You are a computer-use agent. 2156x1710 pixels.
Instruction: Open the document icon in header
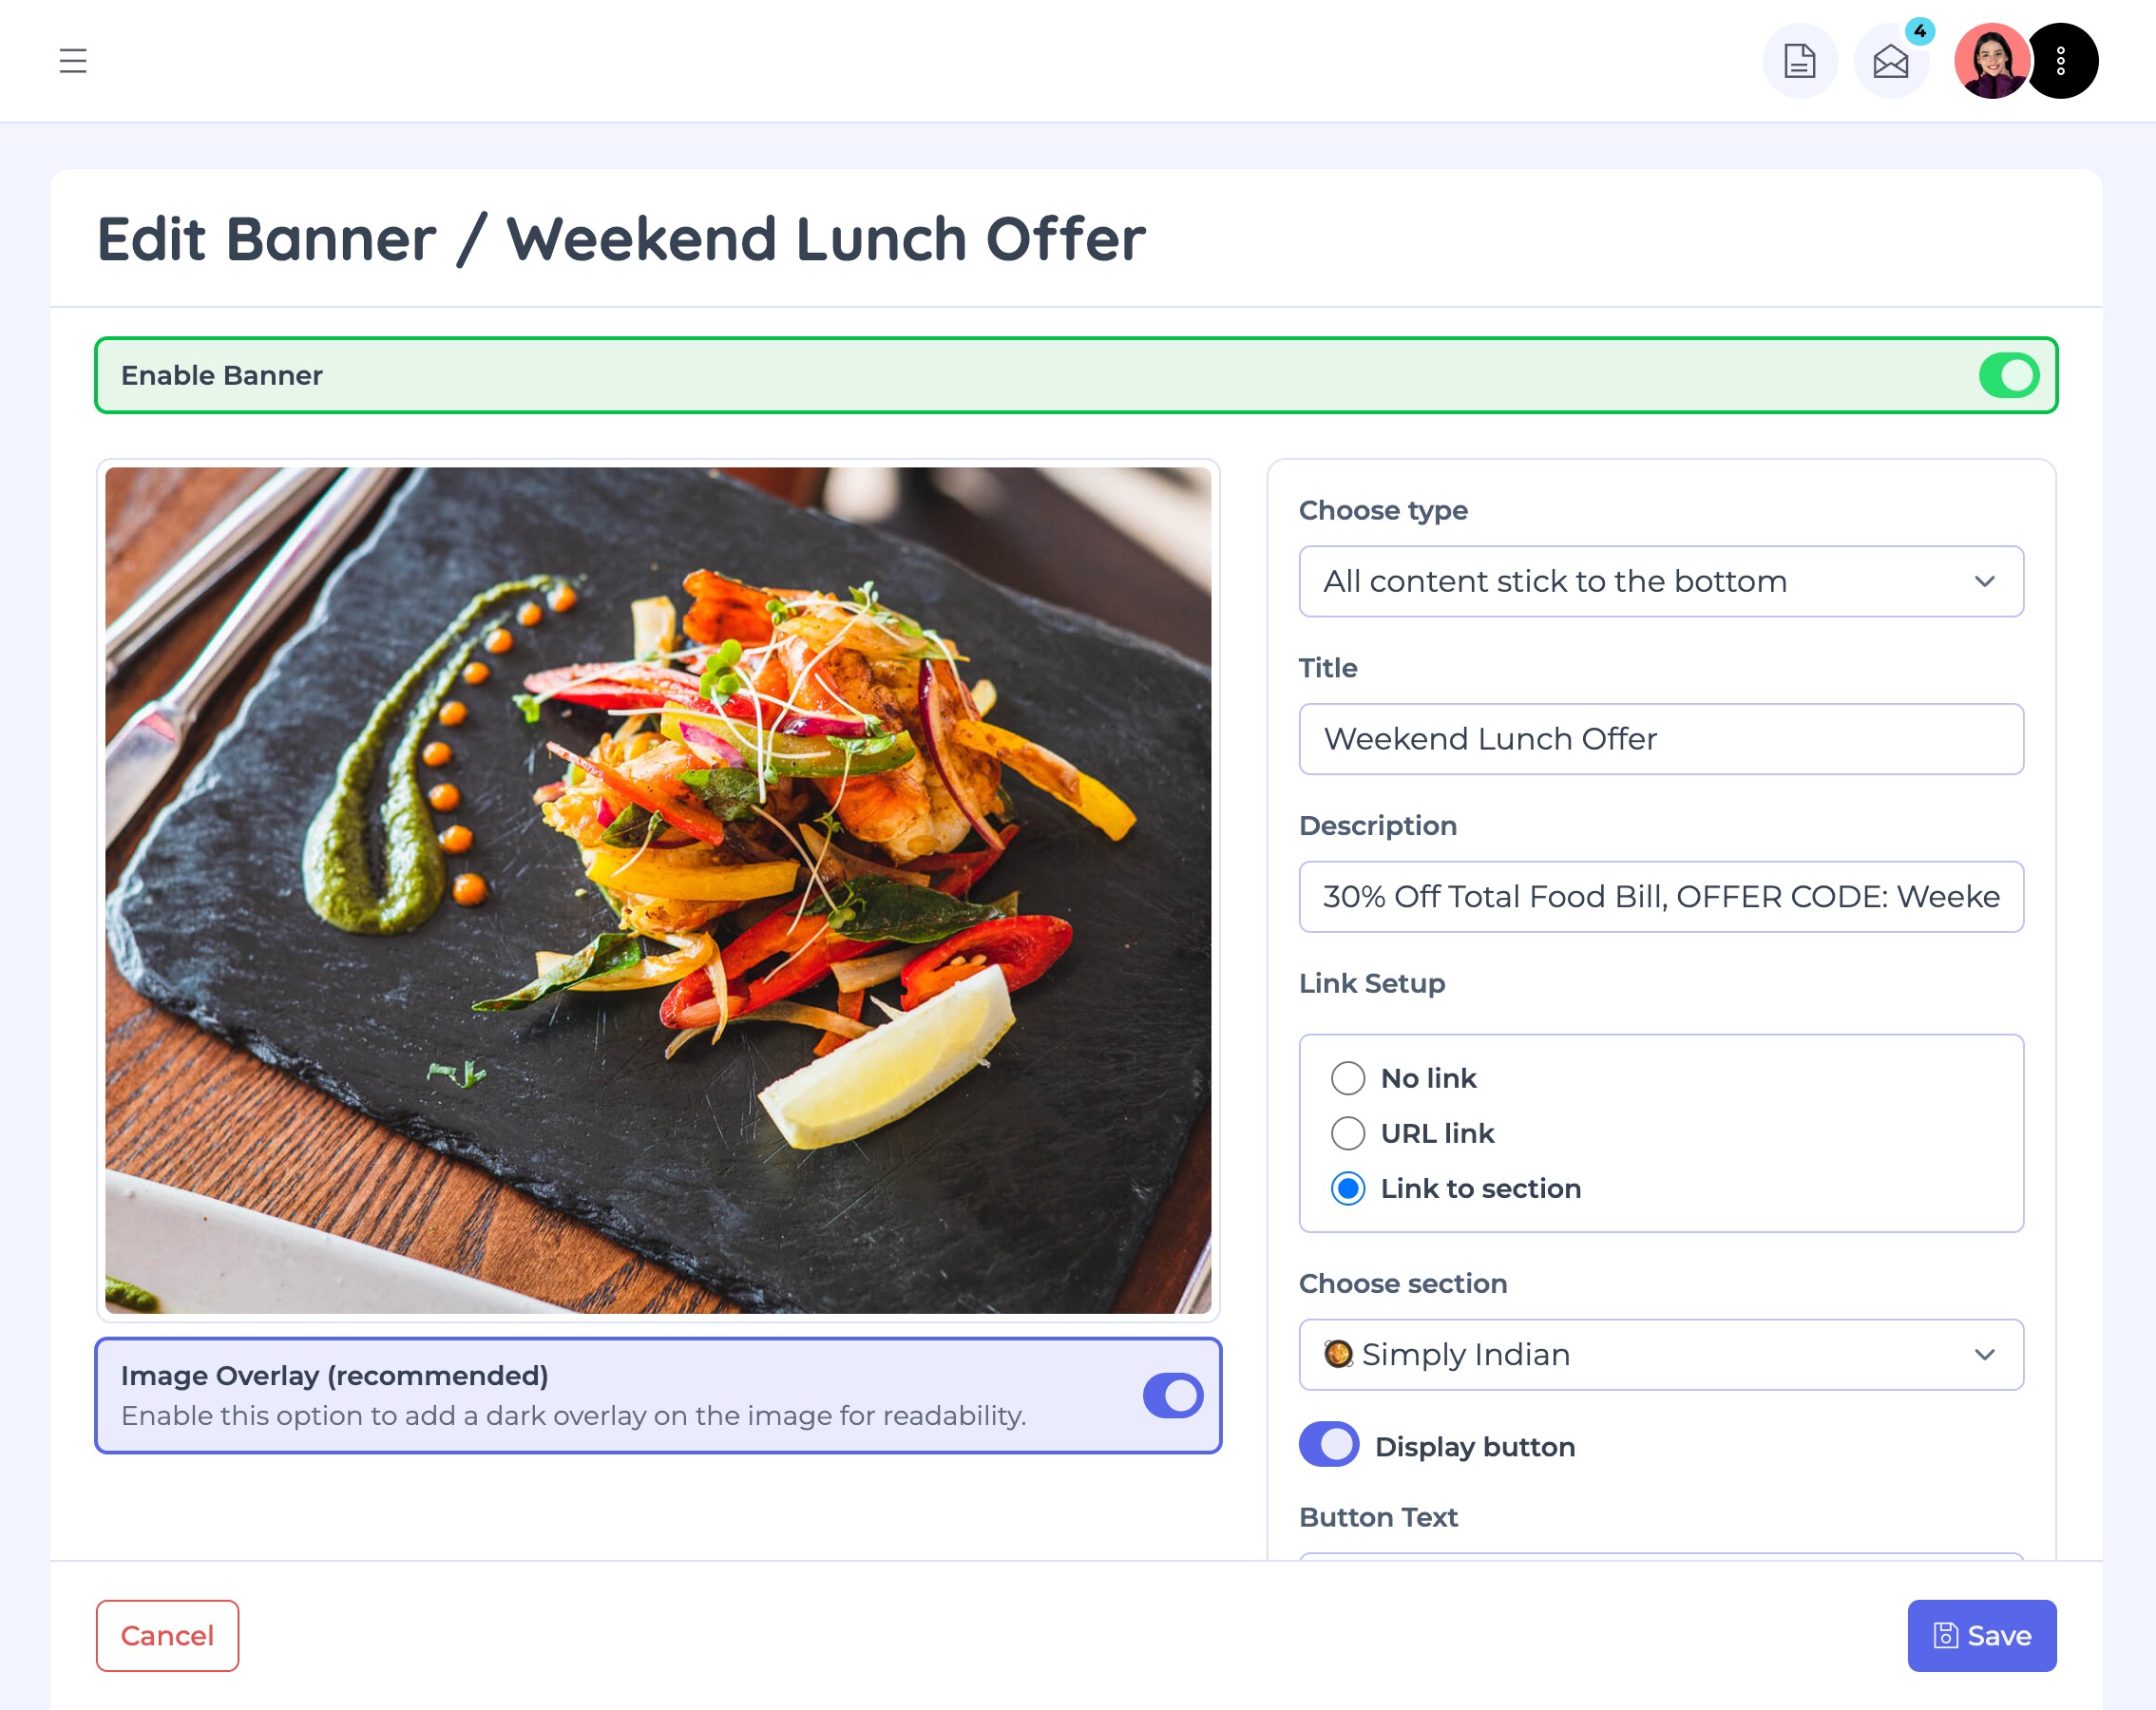[x=1799, y=61]
